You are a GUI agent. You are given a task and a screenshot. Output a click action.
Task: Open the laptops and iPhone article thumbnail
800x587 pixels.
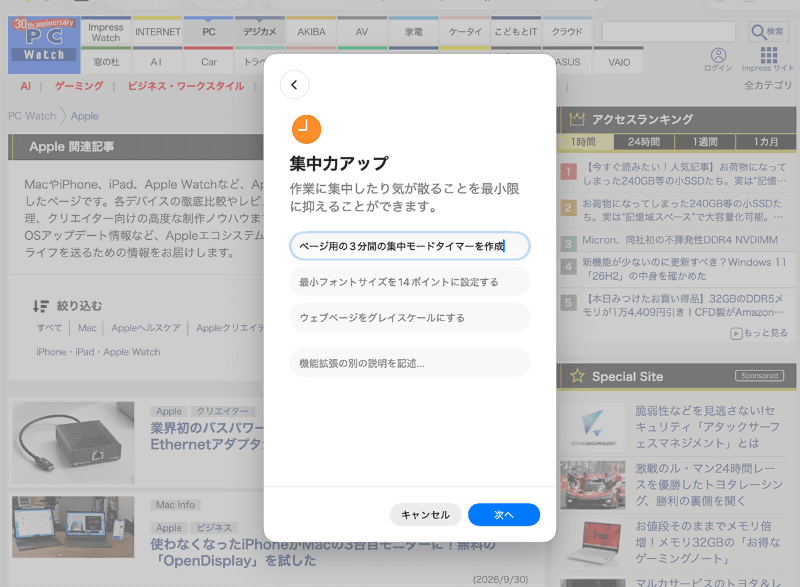point(73,527)
